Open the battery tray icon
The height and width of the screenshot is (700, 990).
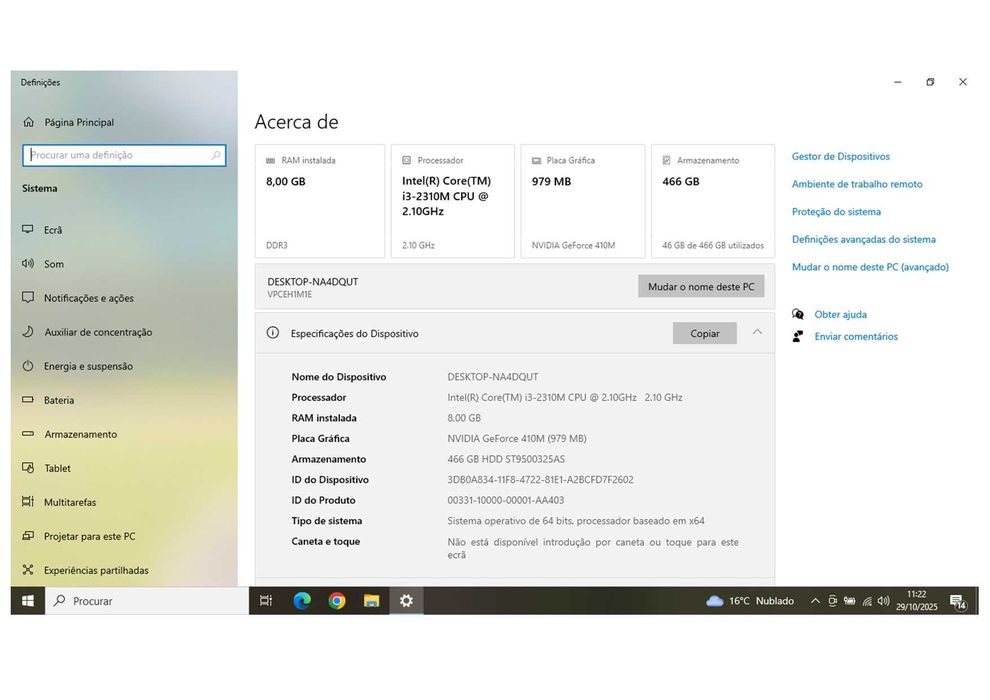pyautogui.click(x=850, y=601)
